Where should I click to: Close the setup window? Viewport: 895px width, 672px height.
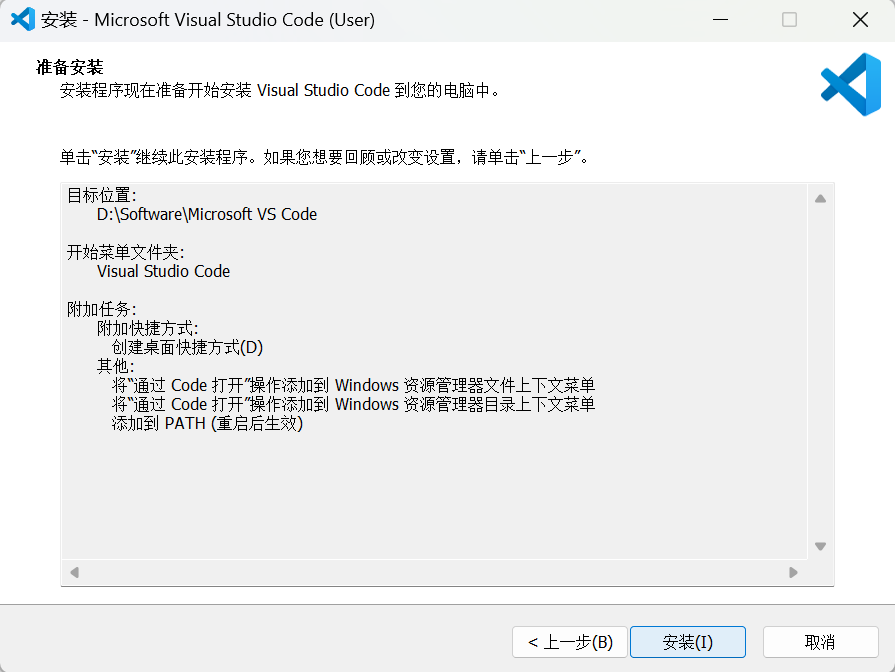(860, 19)
